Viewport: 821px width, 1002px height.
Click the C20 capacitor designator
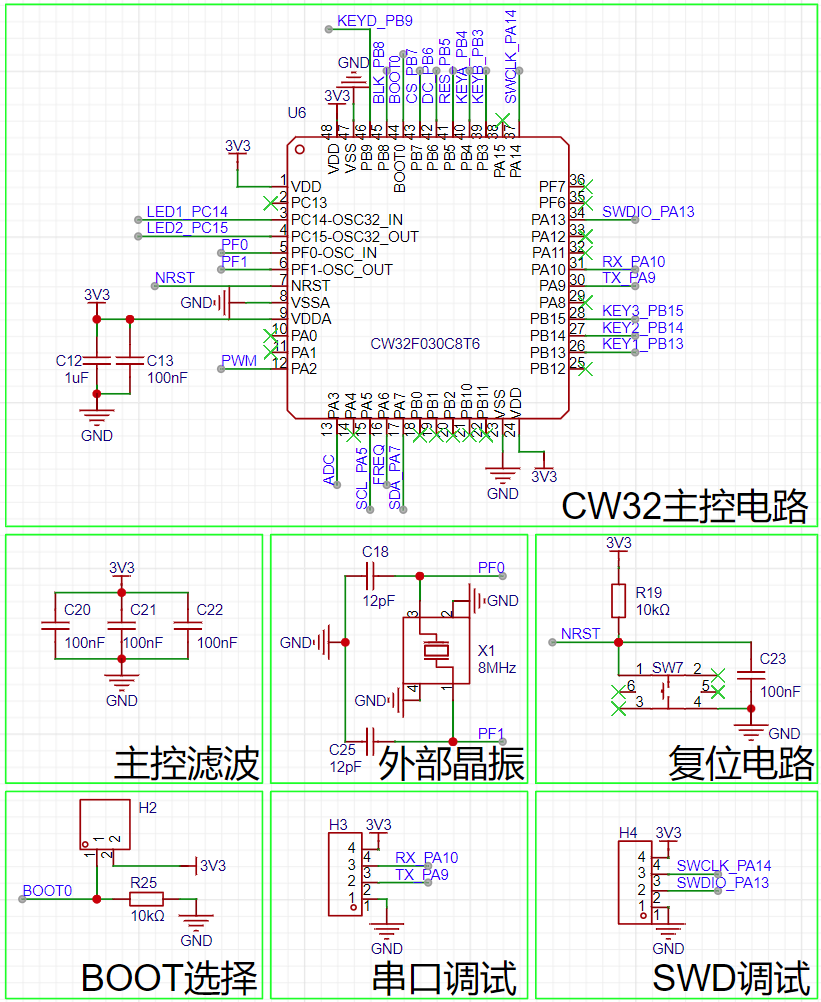click(x=77, y=610)
